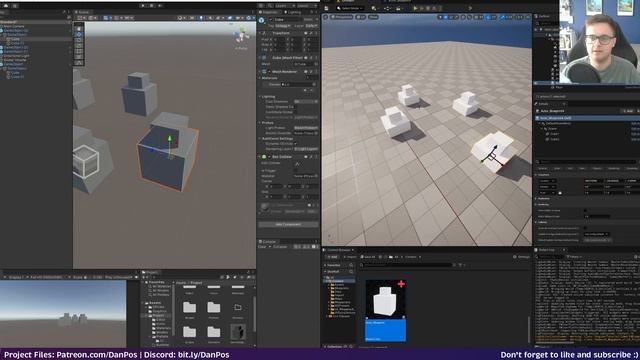Select the Hand view tool in Scene overlay

click(x=79, y=29)
